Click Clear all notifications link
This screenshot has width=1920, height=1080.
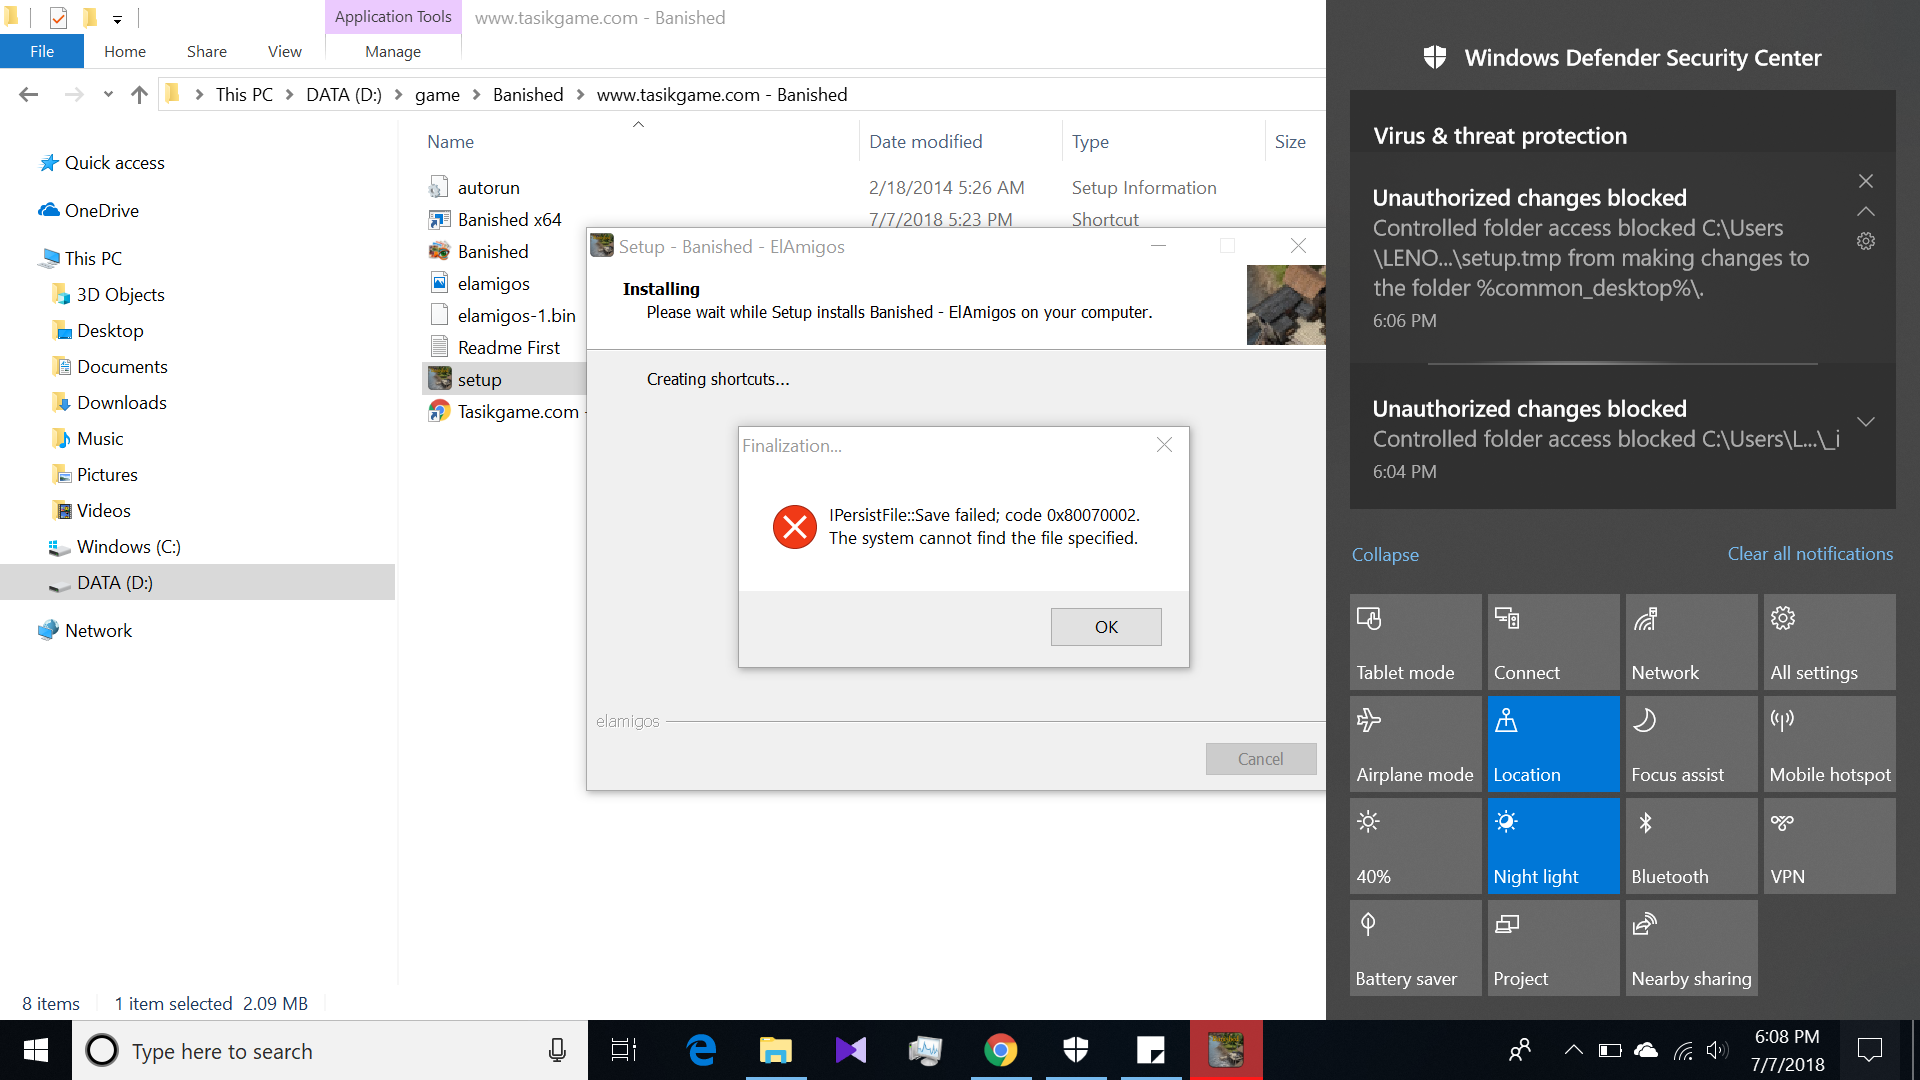click(x=1811, y=554)
